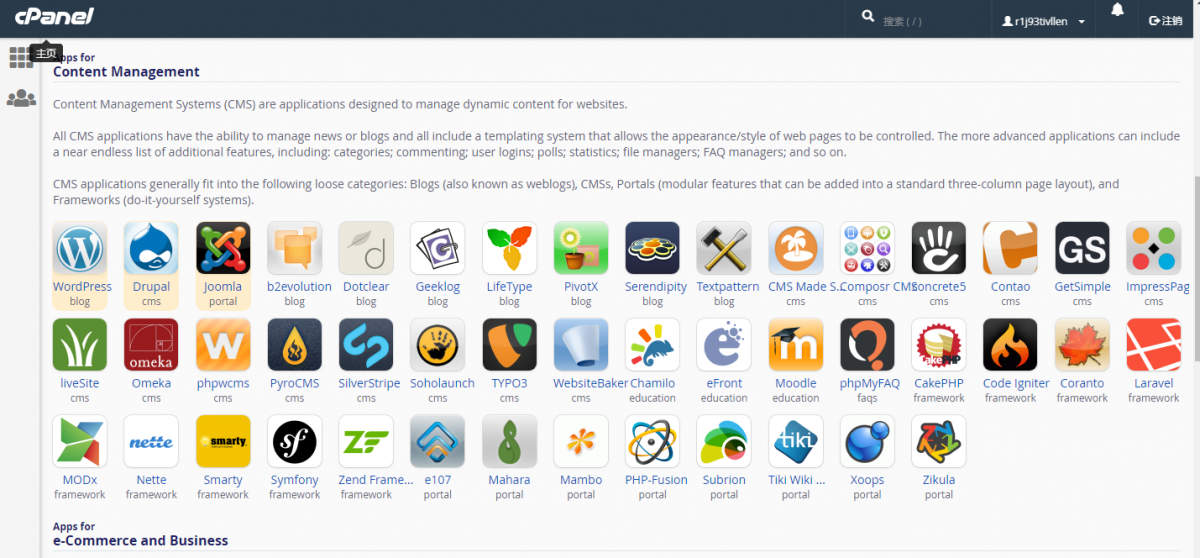Choose the Mambo icon

click(x=581, y=441)
